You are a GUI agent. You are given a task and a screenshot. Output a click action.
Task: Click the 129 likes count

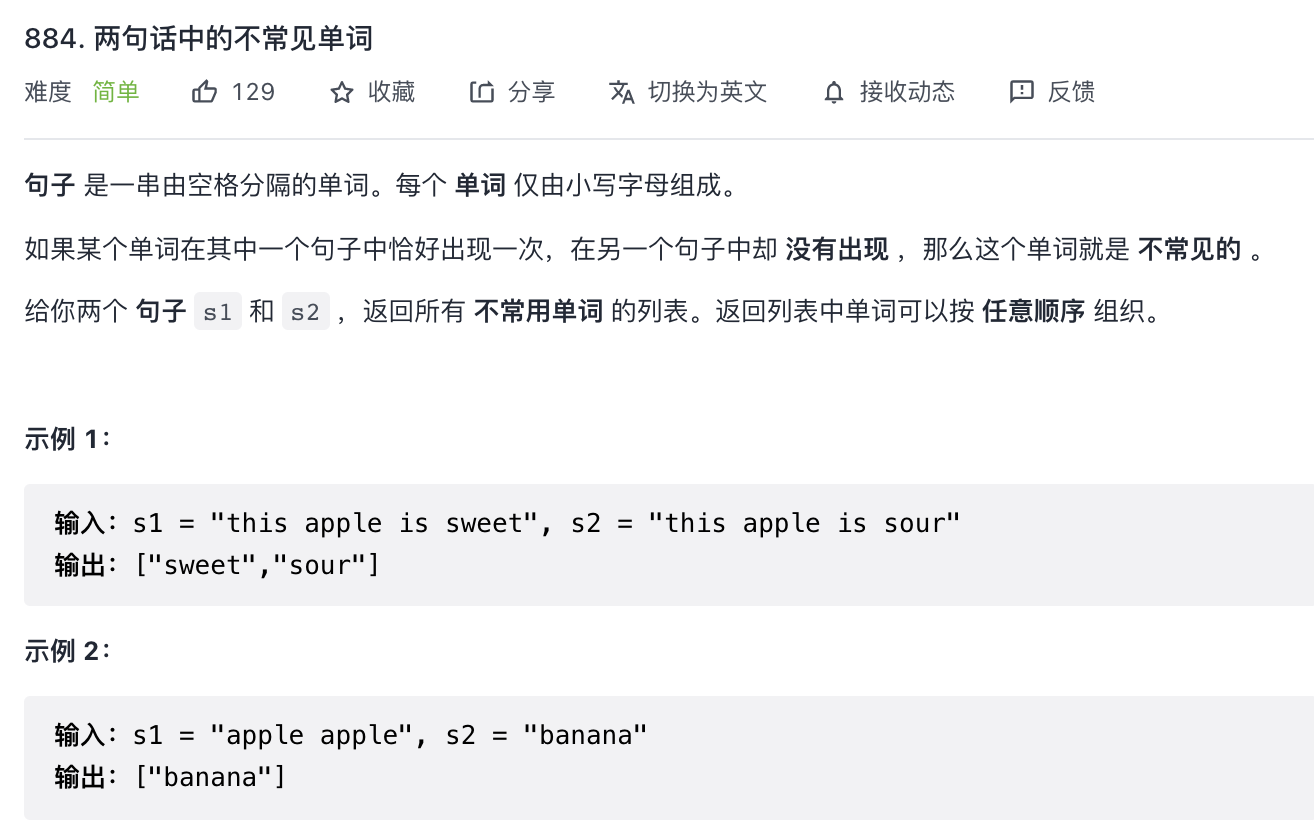pos(253,93)
